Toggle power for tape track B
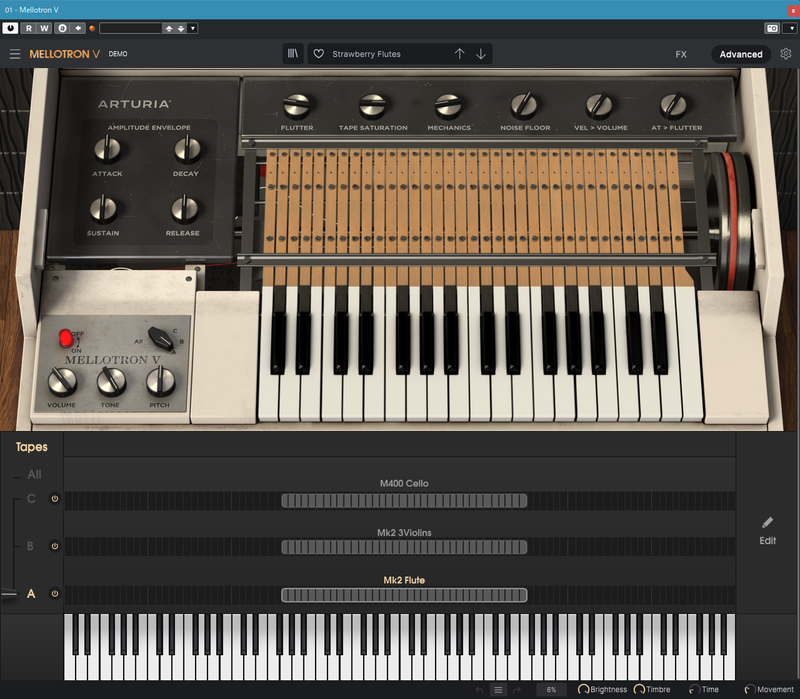800x699 pixels. 55,546
